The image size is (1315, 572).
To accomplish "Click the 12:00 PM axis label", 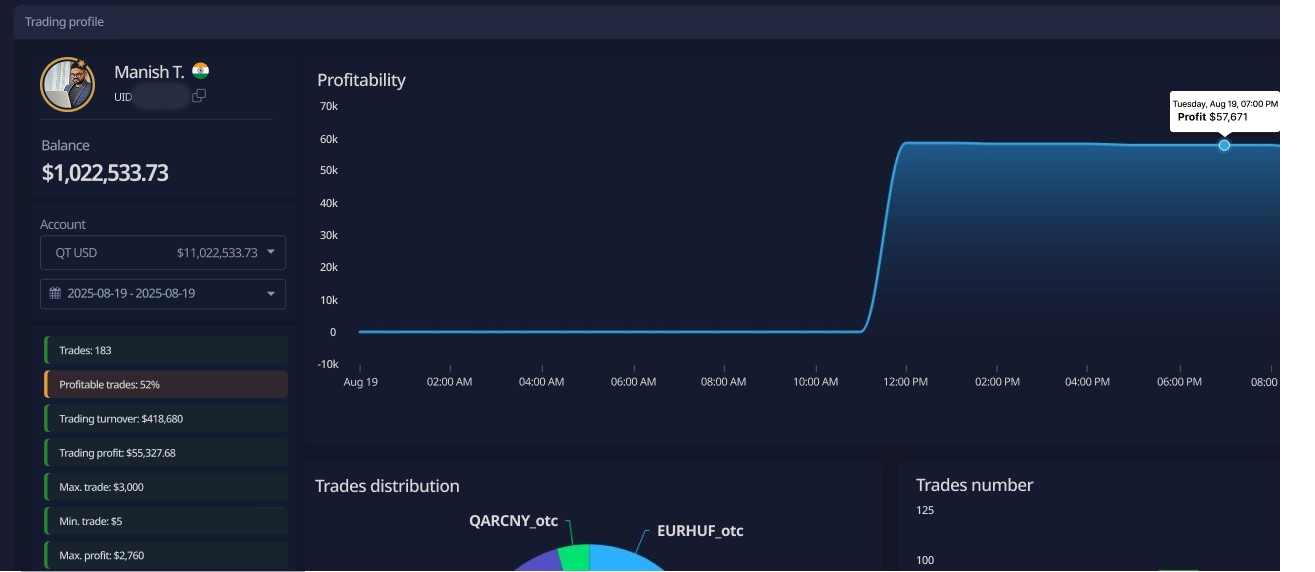I will click(905, 382).
